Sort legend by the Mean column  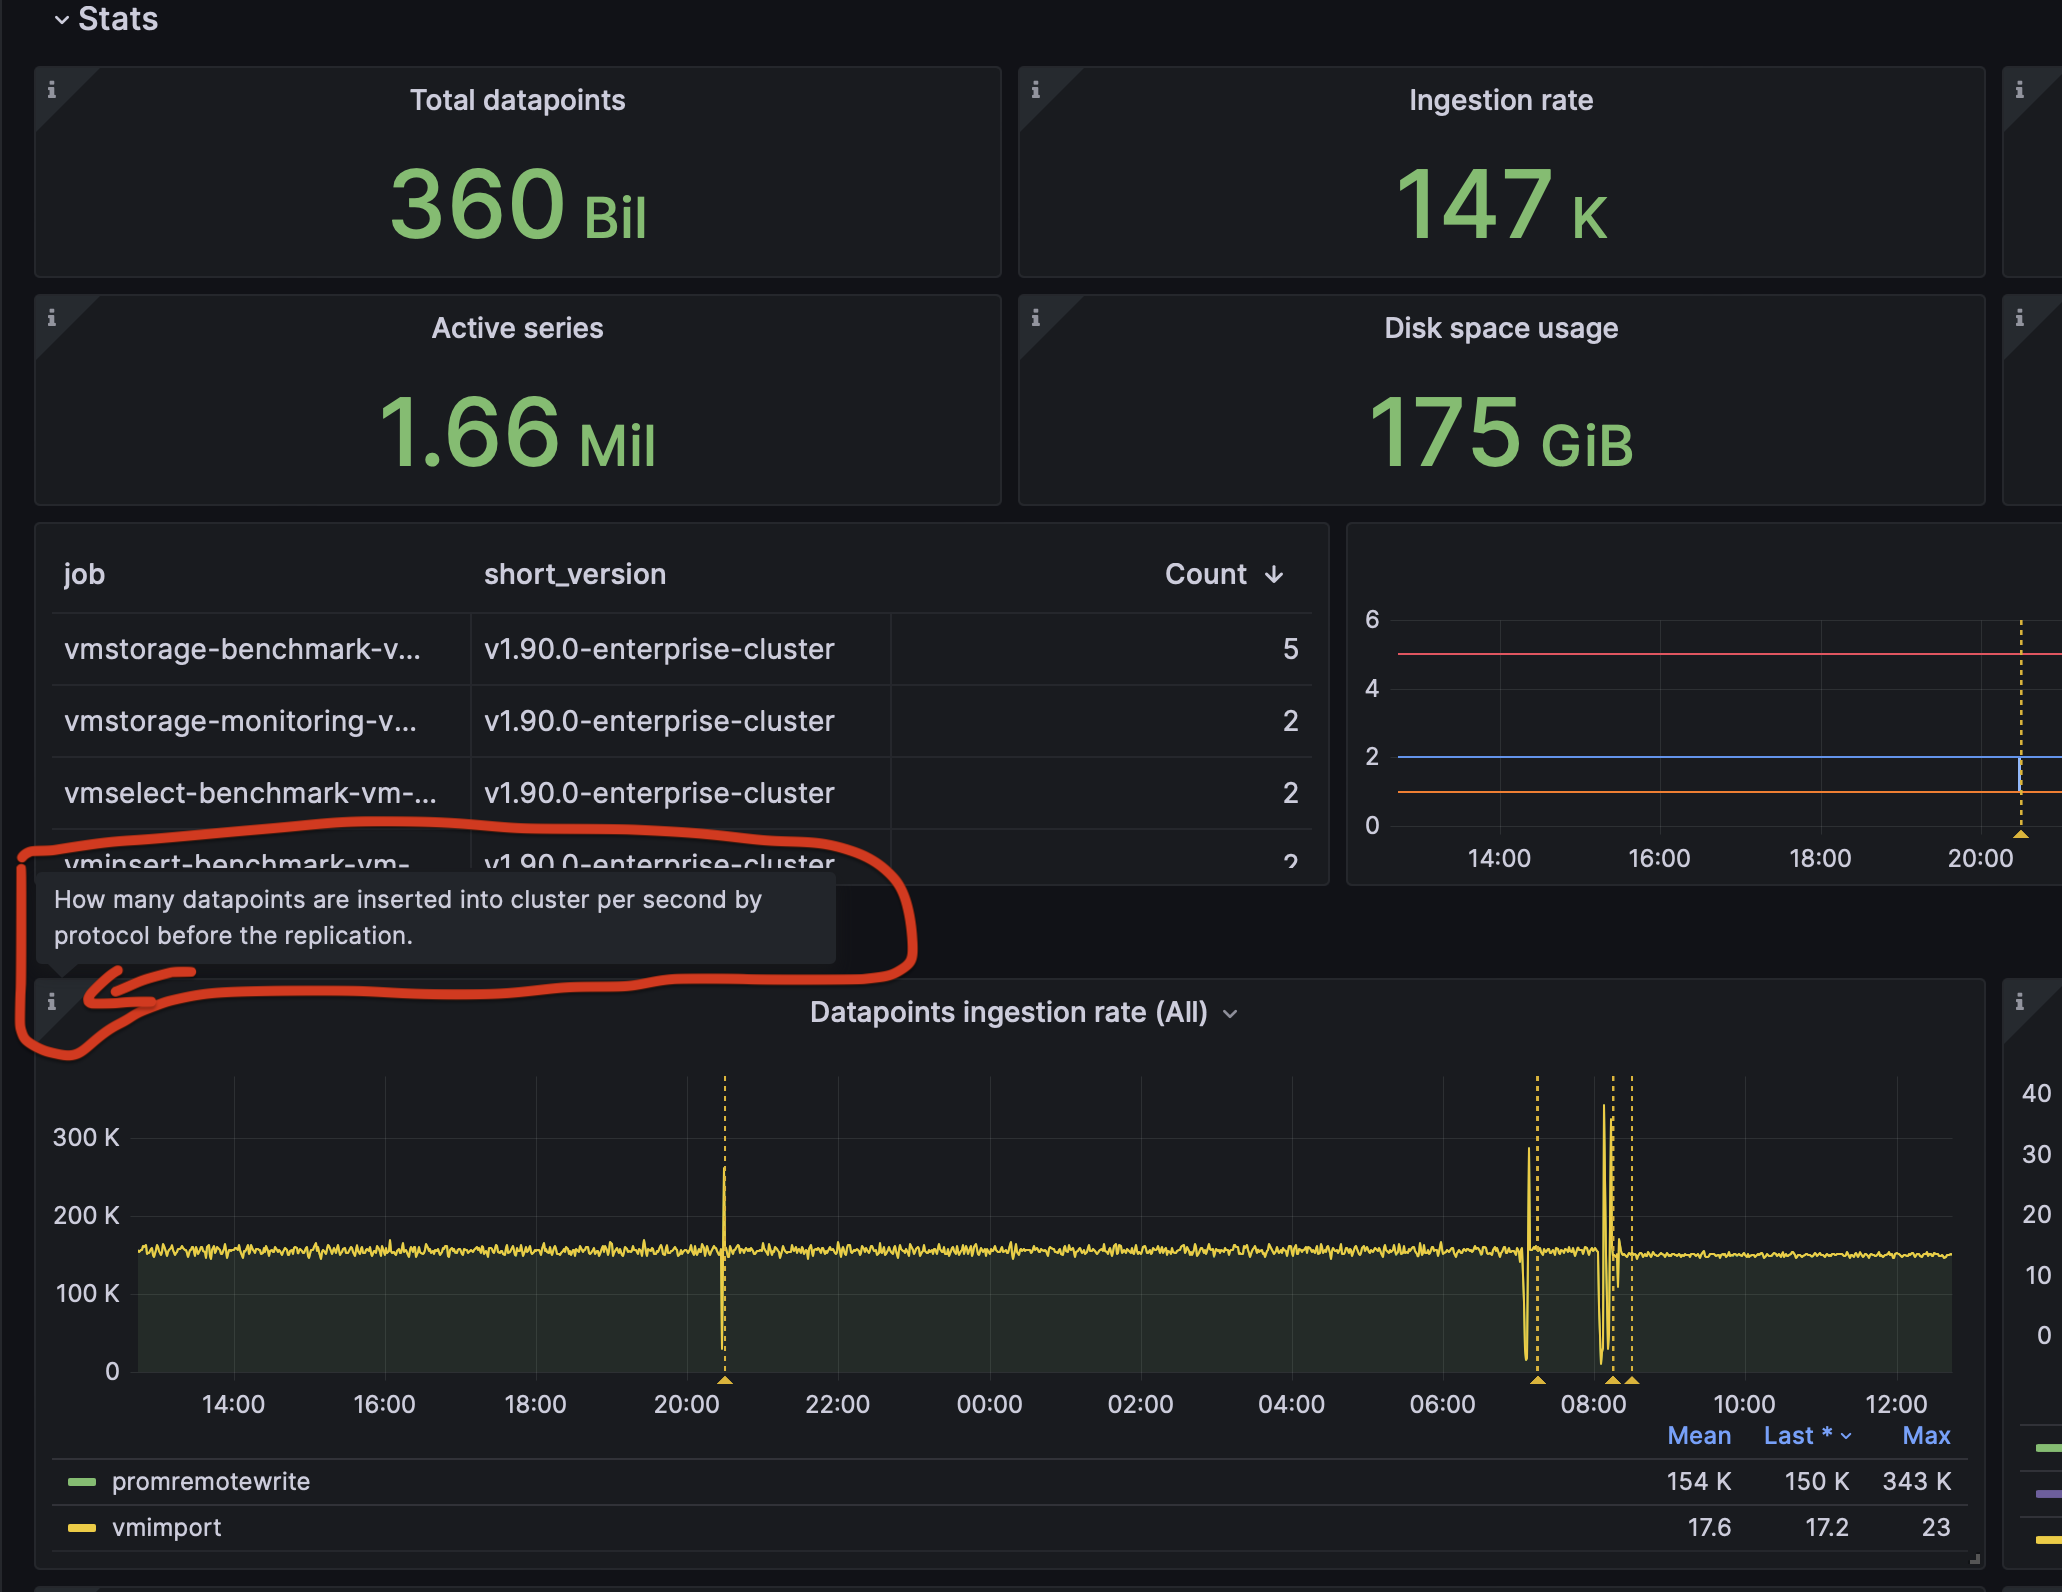point(1699,1435)
